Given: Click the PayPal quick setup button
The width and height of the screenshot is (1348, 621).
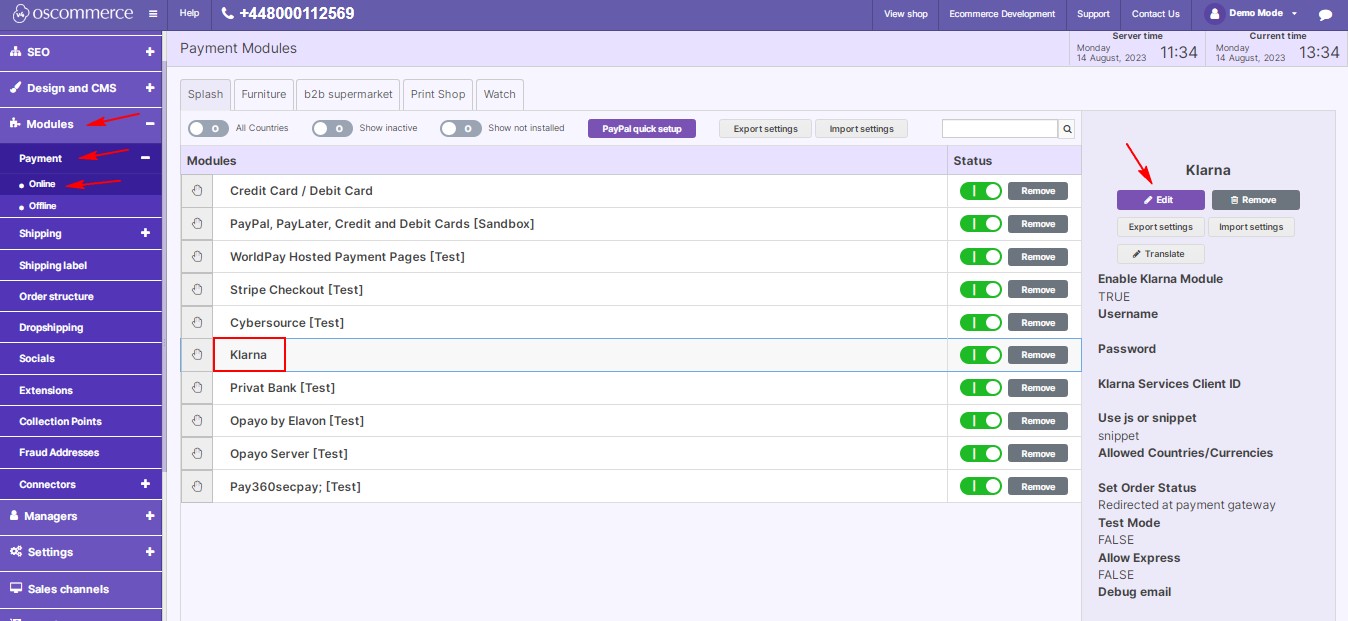Looking at the screenshot, I should tap(642, 129).
